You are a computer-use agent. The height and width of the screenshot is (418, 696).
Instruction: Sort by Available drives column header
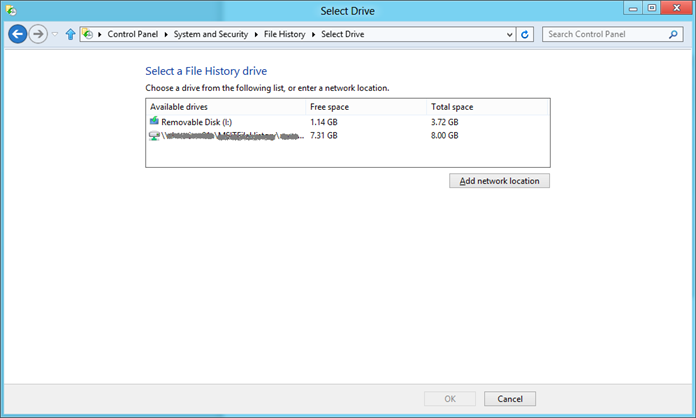point(225,107)
